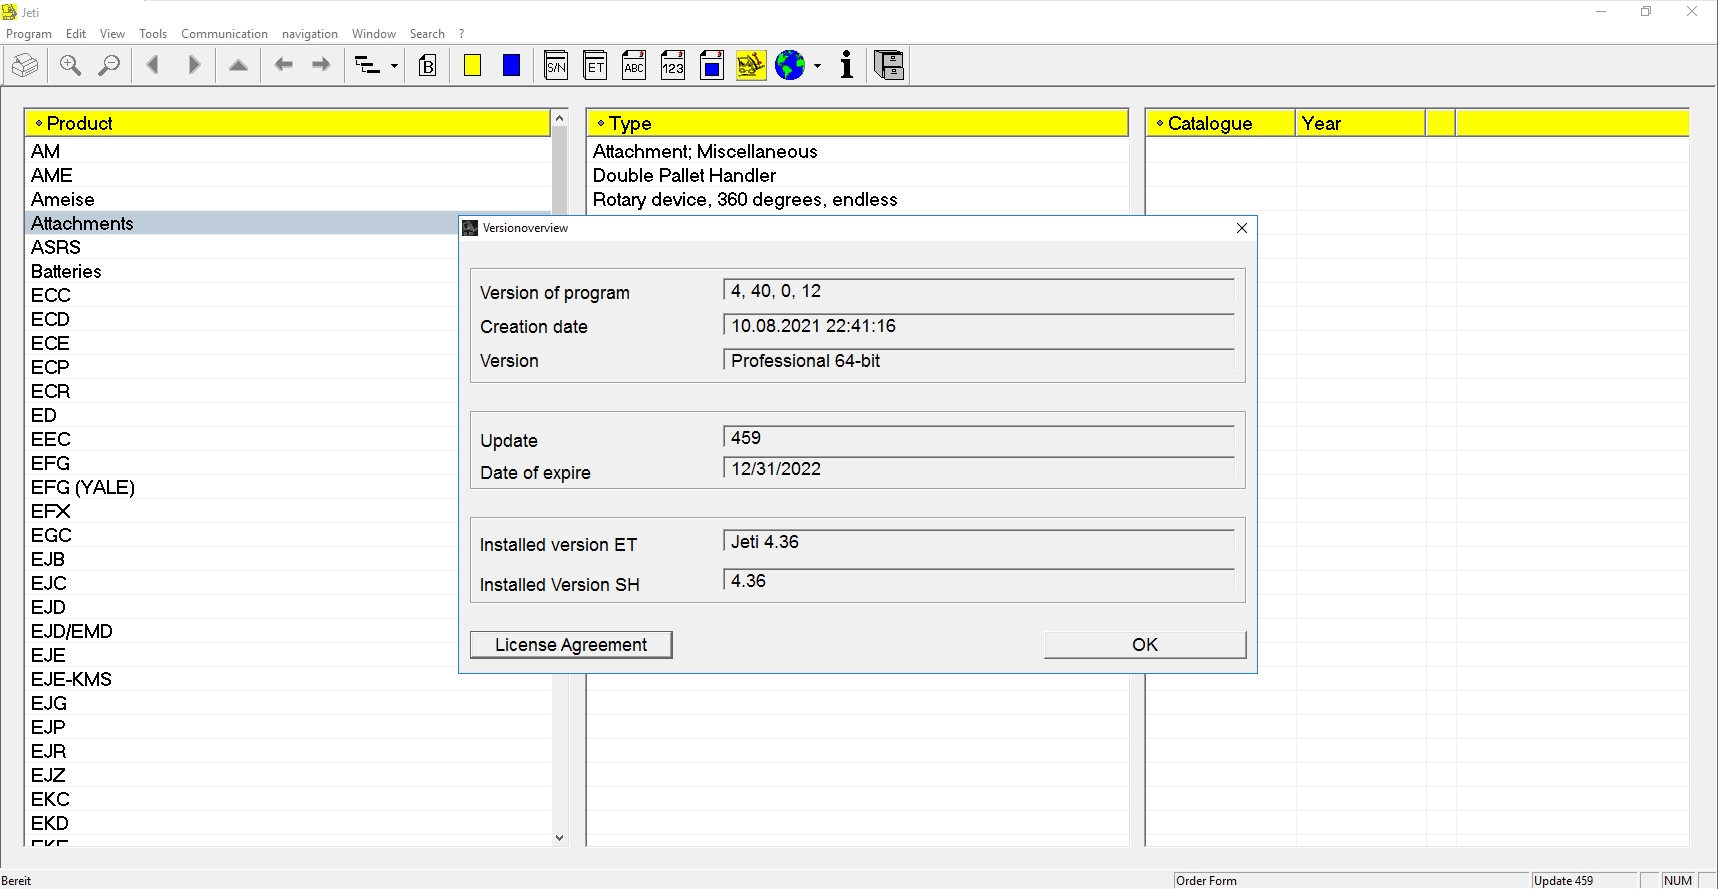Click the zoom in magnifier icon
The width and height of the screenshot is (1718, 889).
click(70, 66)
